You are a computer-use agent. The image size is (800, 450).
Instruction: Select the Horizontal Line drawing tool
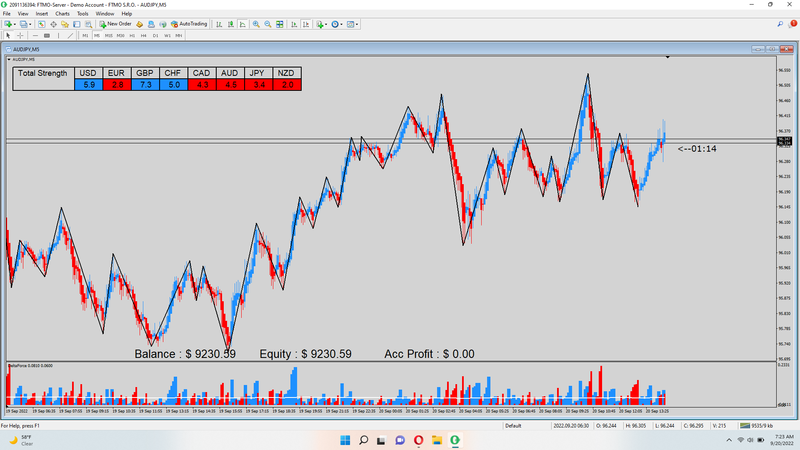(35, 36)
